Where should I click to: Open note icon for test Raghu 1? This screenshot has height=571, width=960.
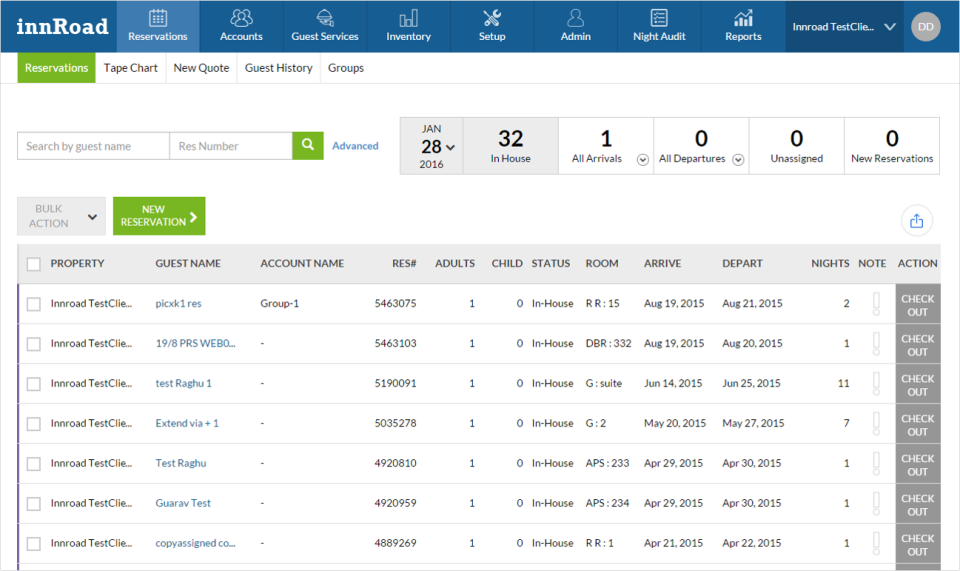pos(876,384)
